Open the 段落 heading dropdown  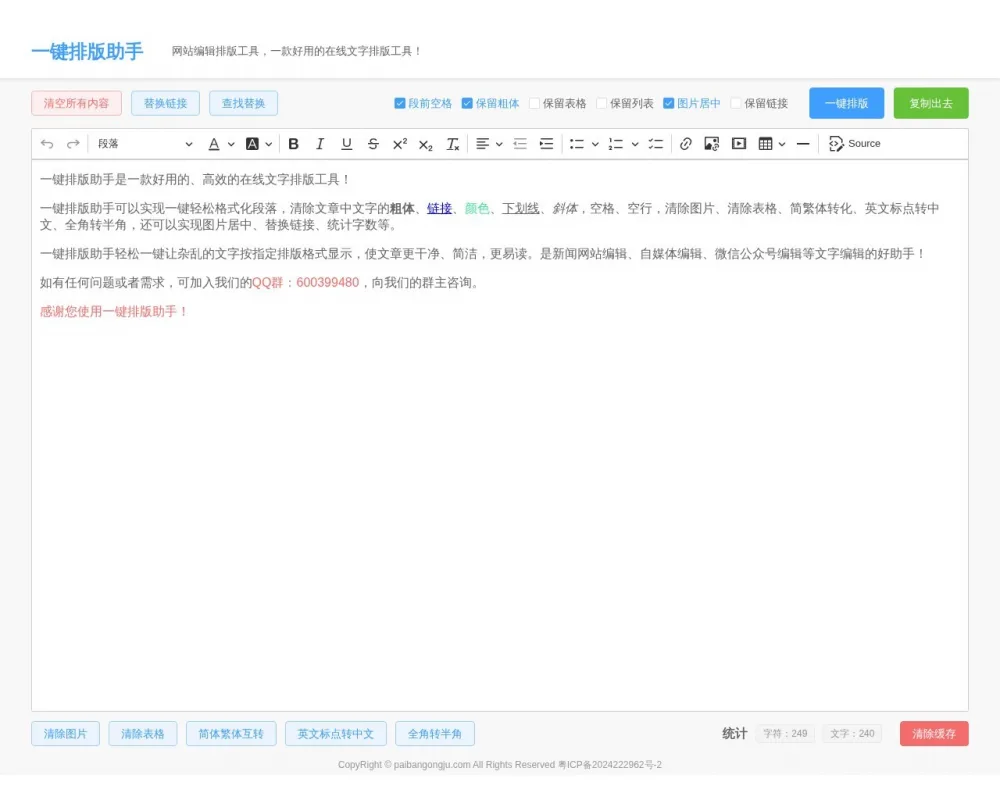(x=145, y=144)
